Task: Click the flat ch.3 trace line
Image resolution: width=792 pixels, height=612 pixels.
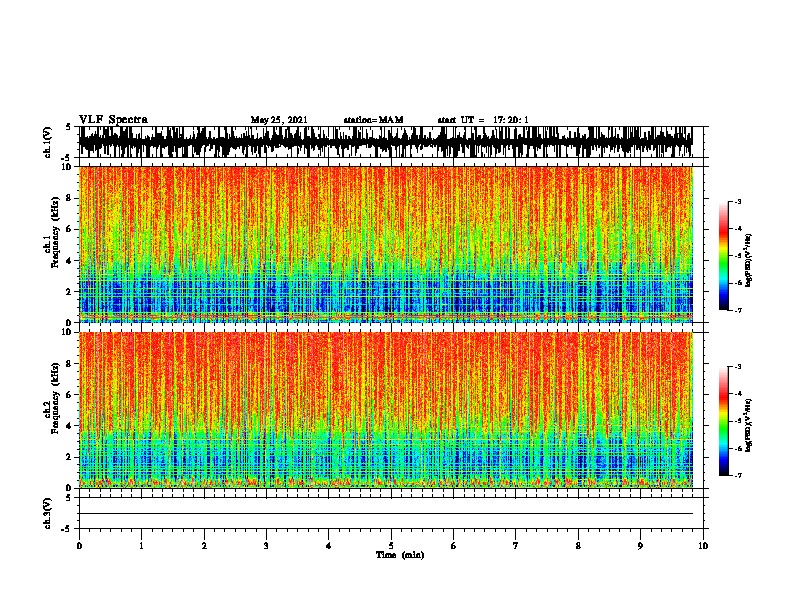Action: pyautogui.click(x=386, y=514)
